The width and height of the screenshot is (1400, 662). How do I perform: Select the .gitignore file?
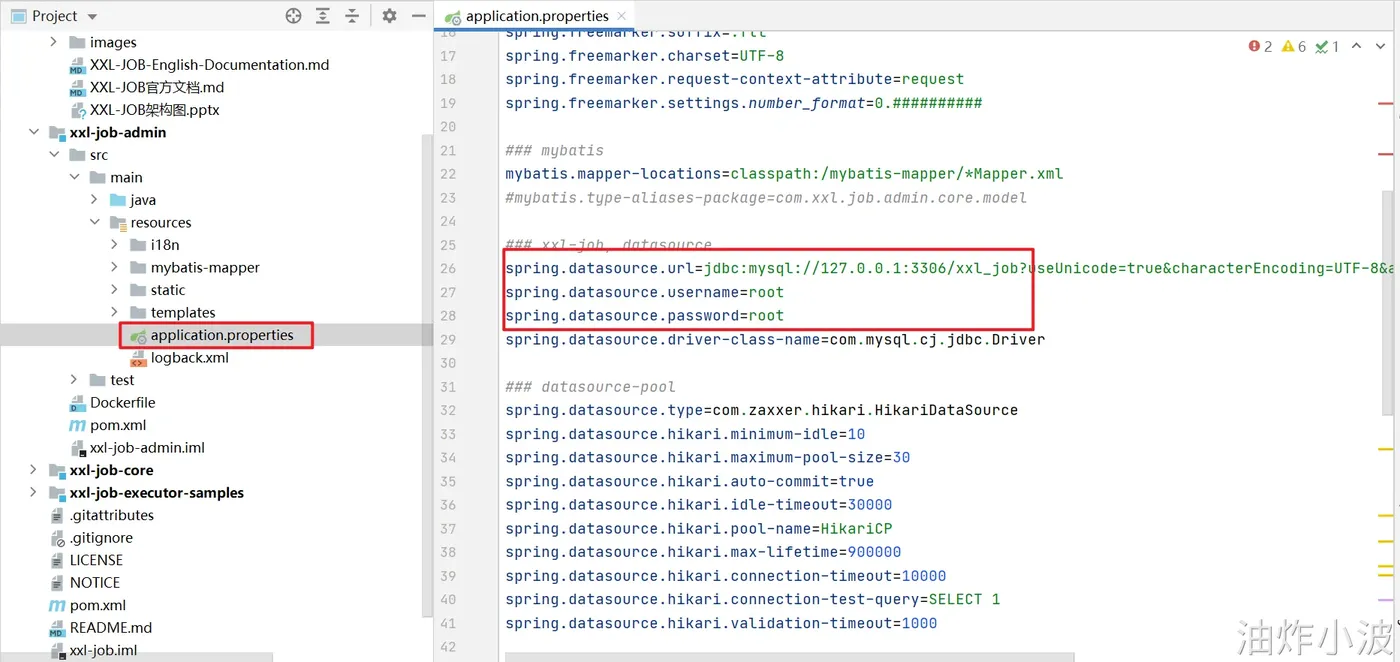[x=100, y=537]
